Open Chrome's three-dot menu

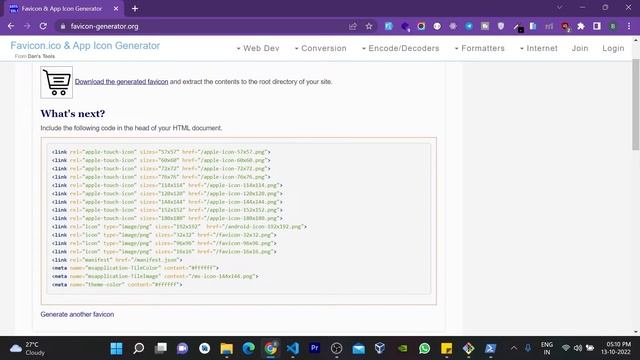pos(629,26)
